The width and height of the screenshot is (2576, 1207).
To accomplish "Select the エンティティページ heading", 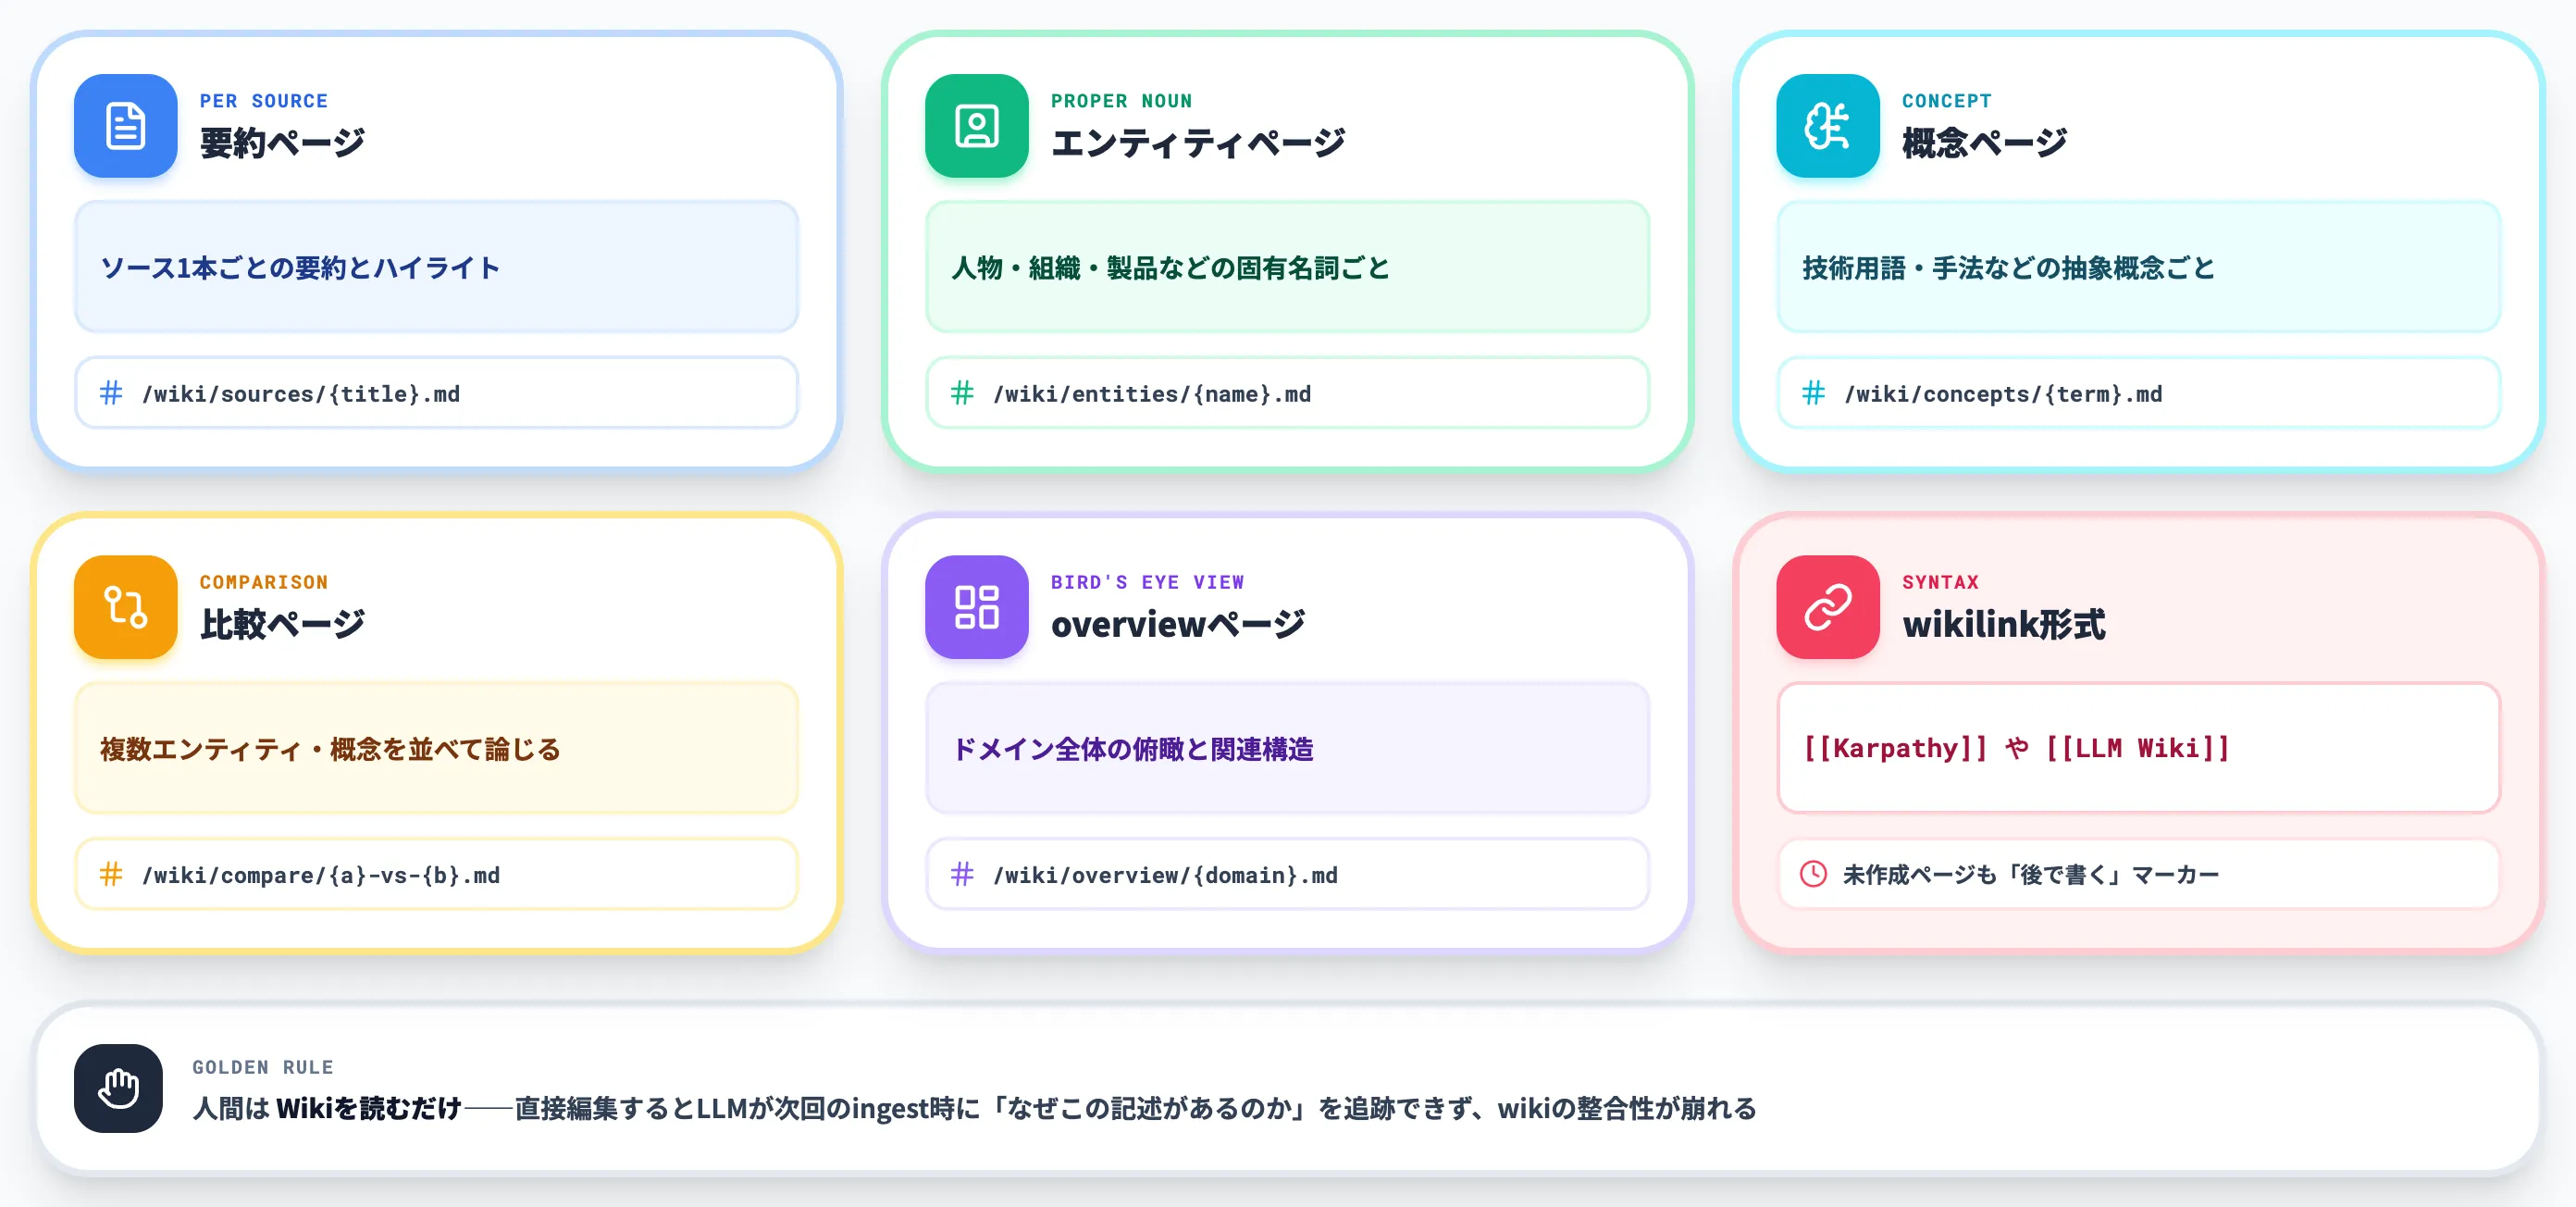I will (x=1198, y=143).
